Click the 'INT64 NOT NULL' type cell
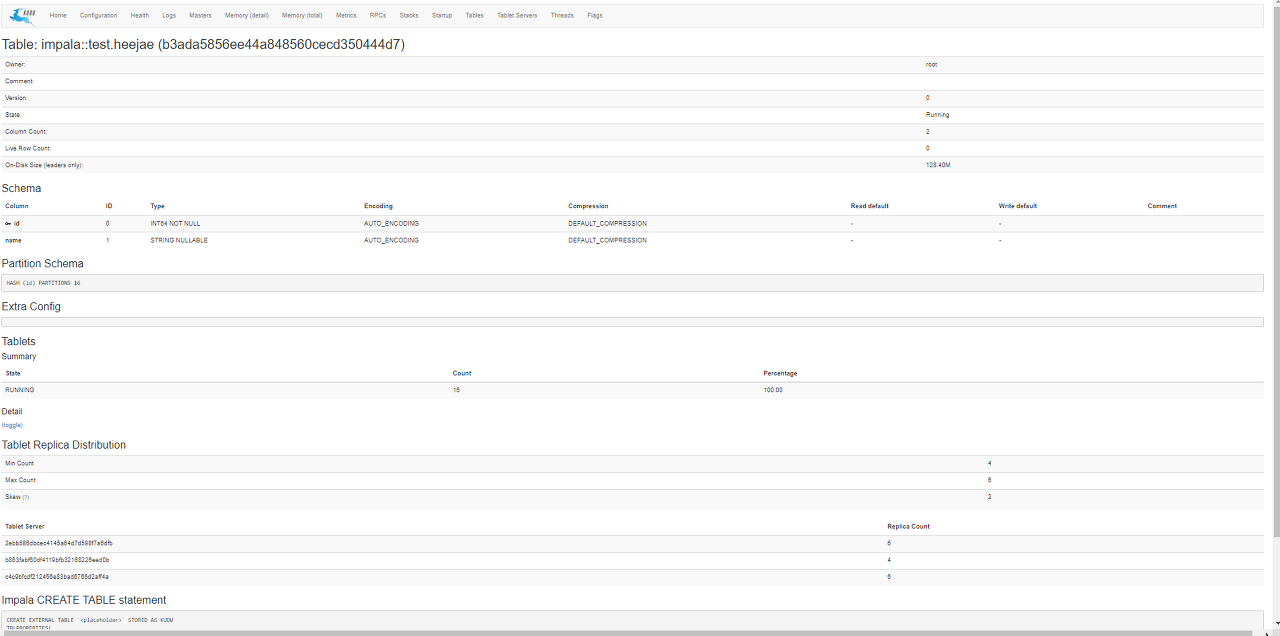 175,223
